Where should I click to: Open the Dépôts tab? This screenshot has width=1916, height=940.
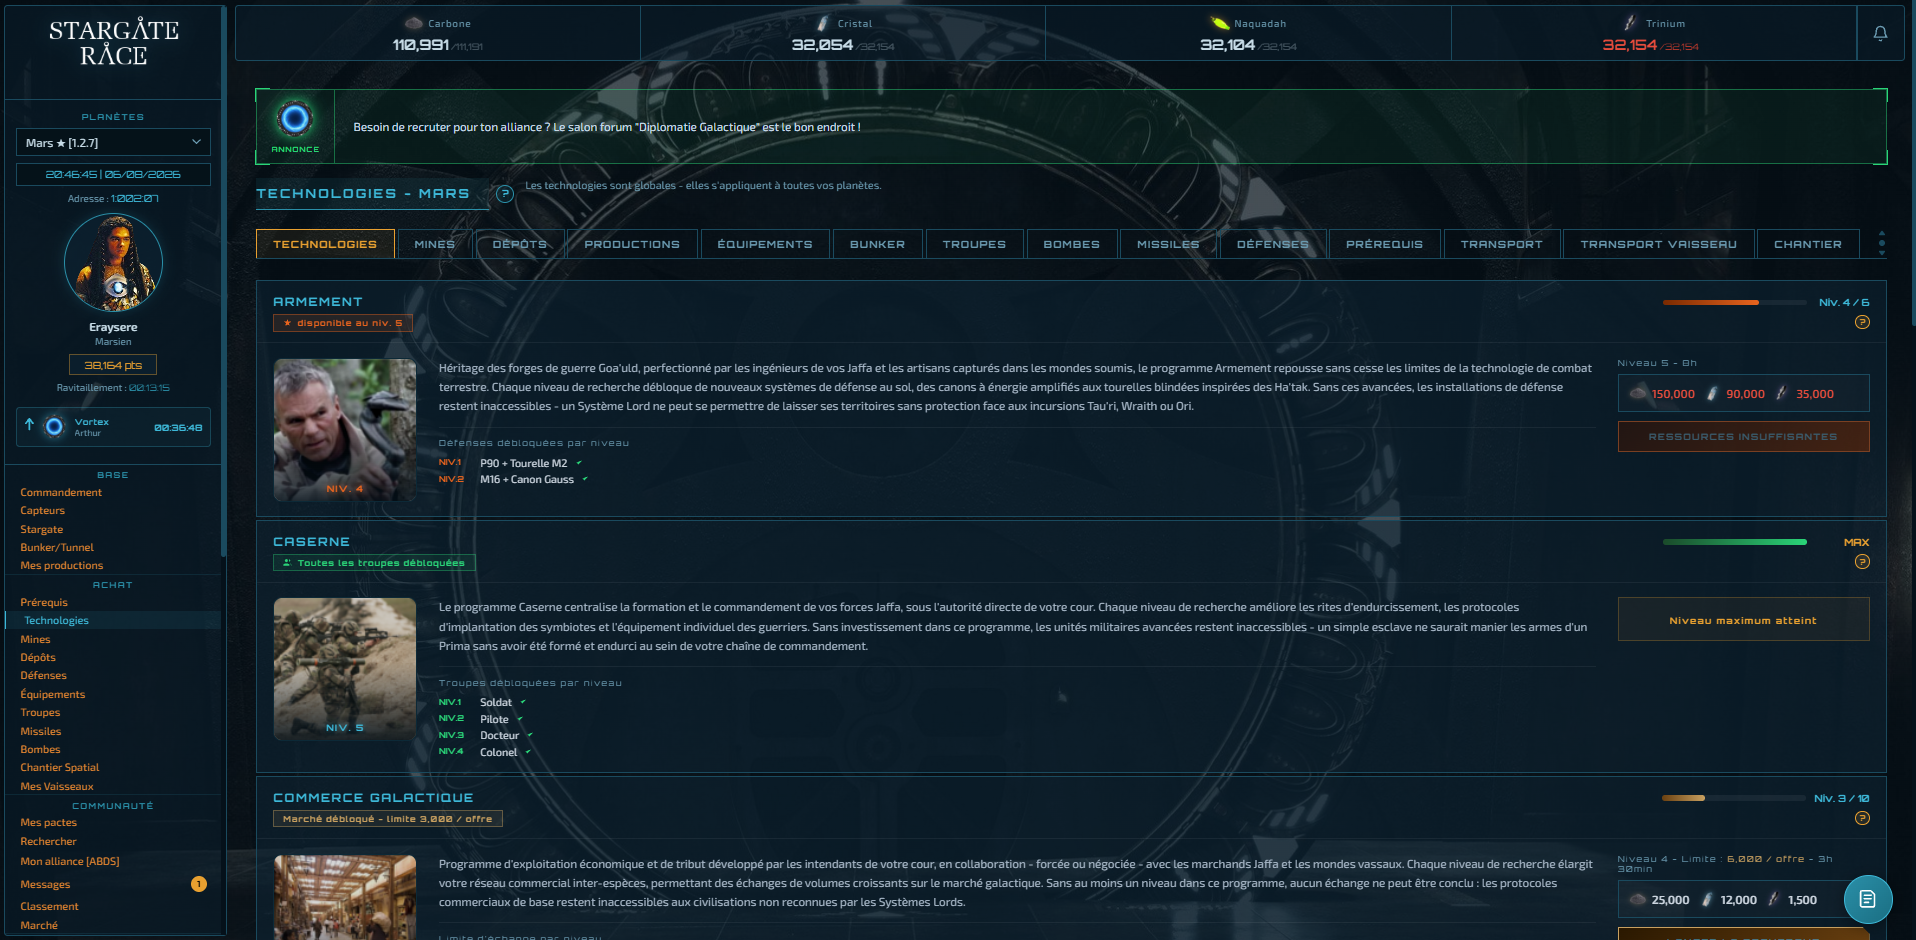(520, 244)
